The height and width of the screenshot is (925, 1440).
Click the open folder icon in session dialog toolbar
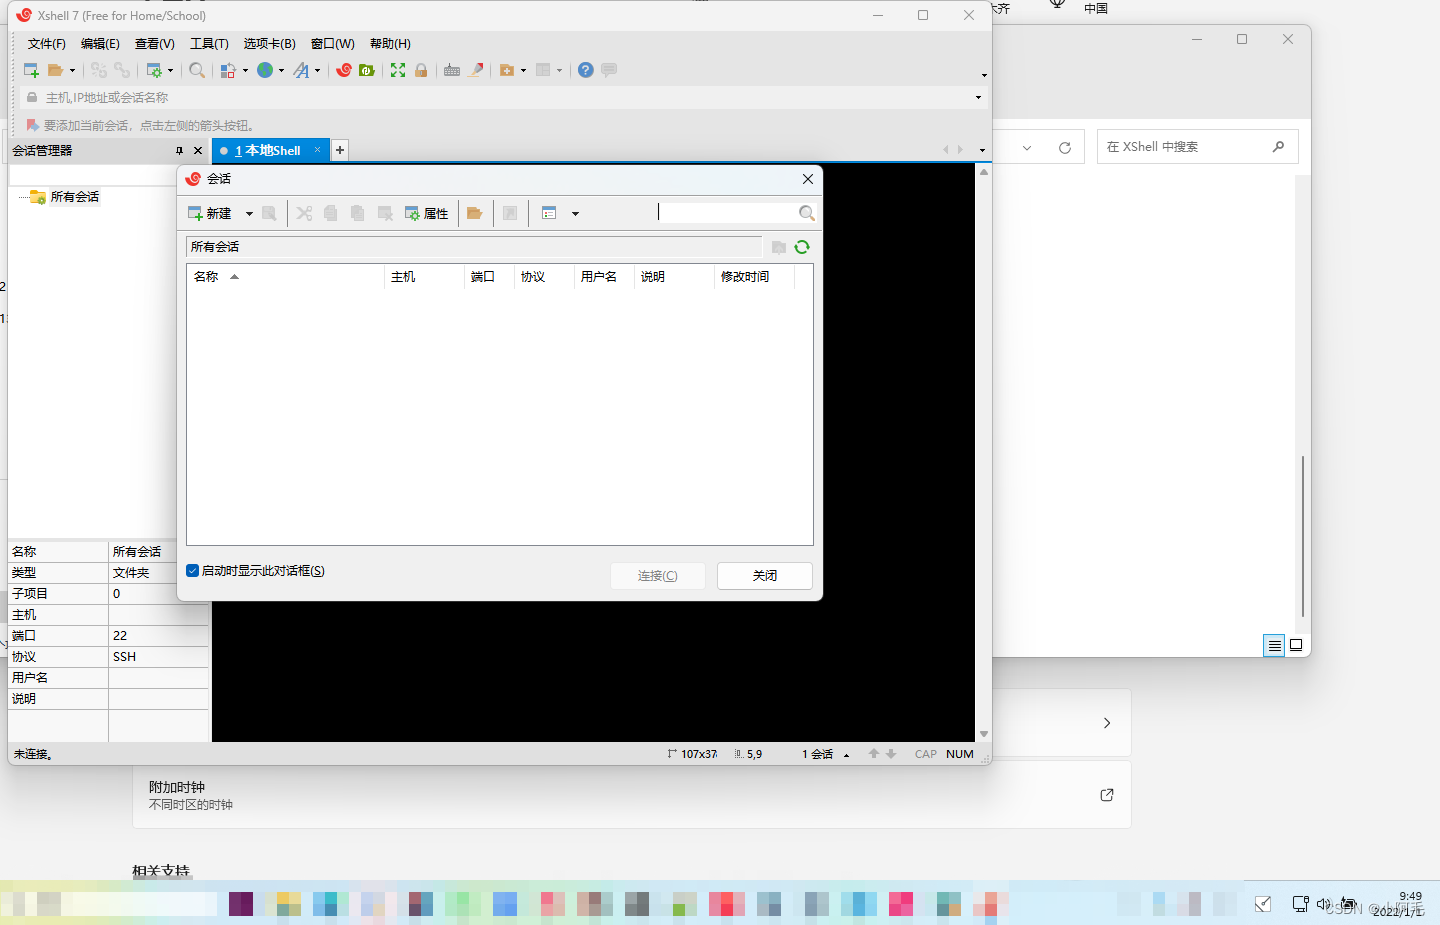pos(475,213)
